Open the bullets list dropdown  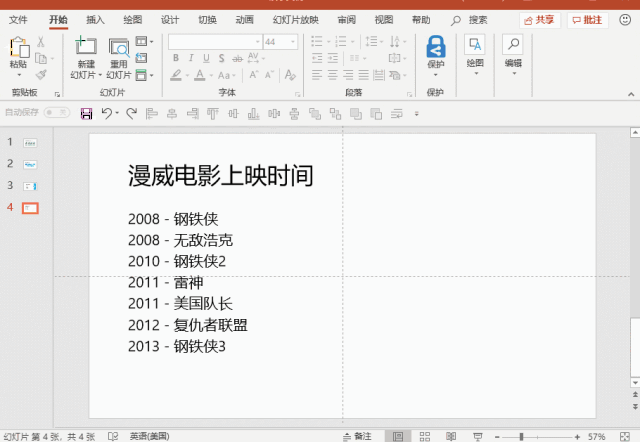320,41
